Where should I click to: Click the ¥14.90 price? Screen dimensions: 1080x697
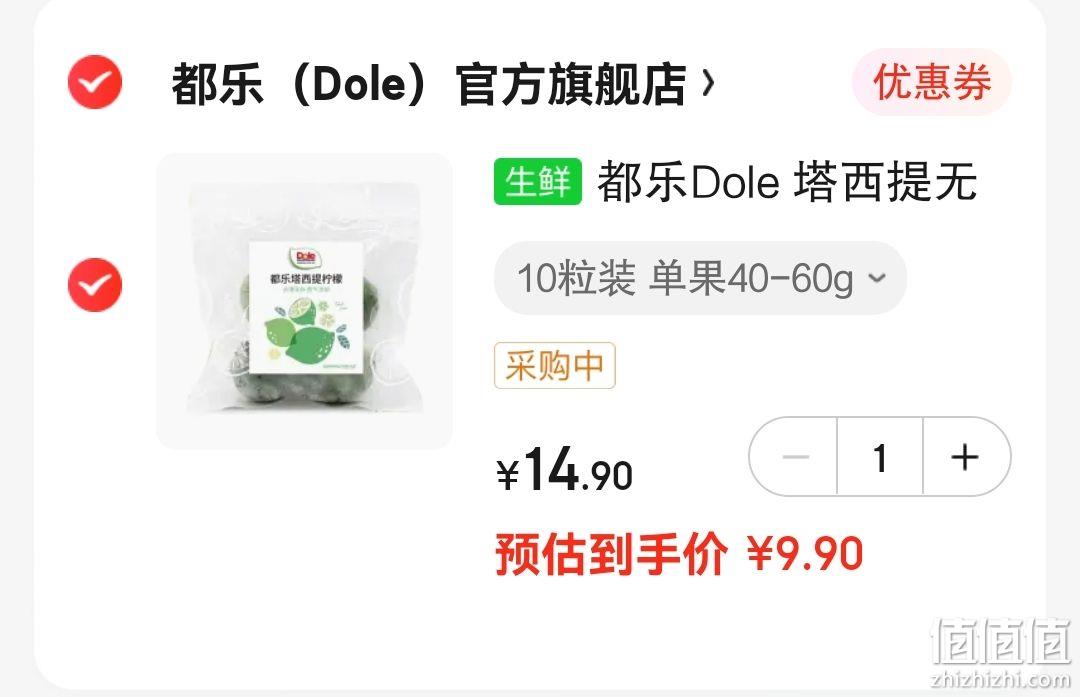point(565,470)
